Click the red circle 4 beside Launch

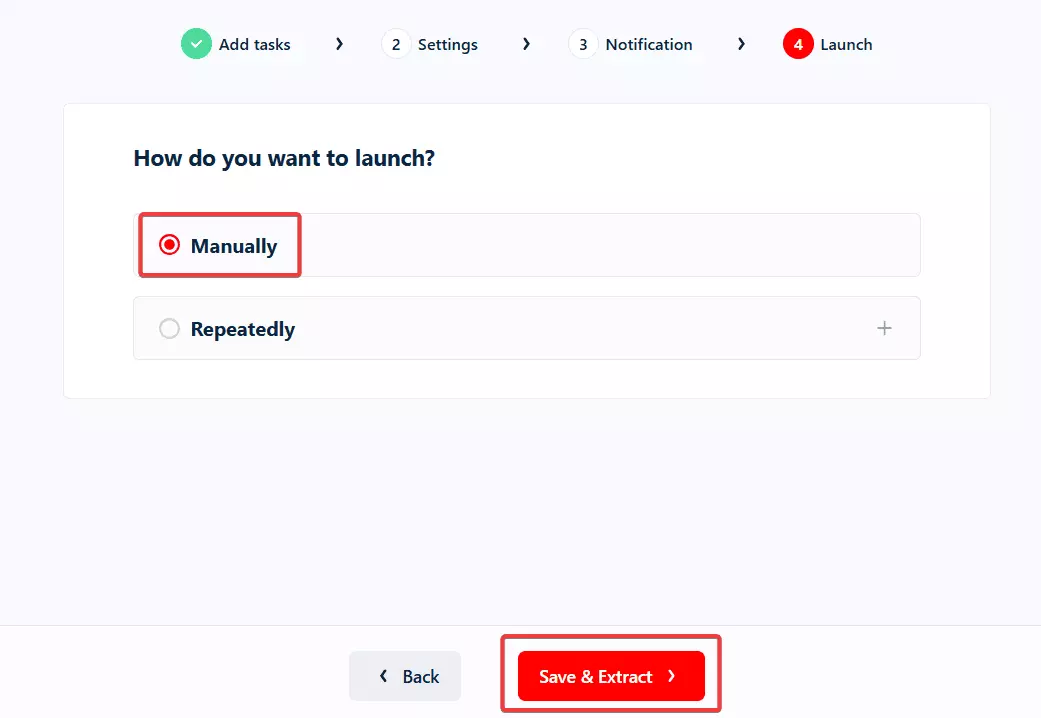tap(796, 44)
